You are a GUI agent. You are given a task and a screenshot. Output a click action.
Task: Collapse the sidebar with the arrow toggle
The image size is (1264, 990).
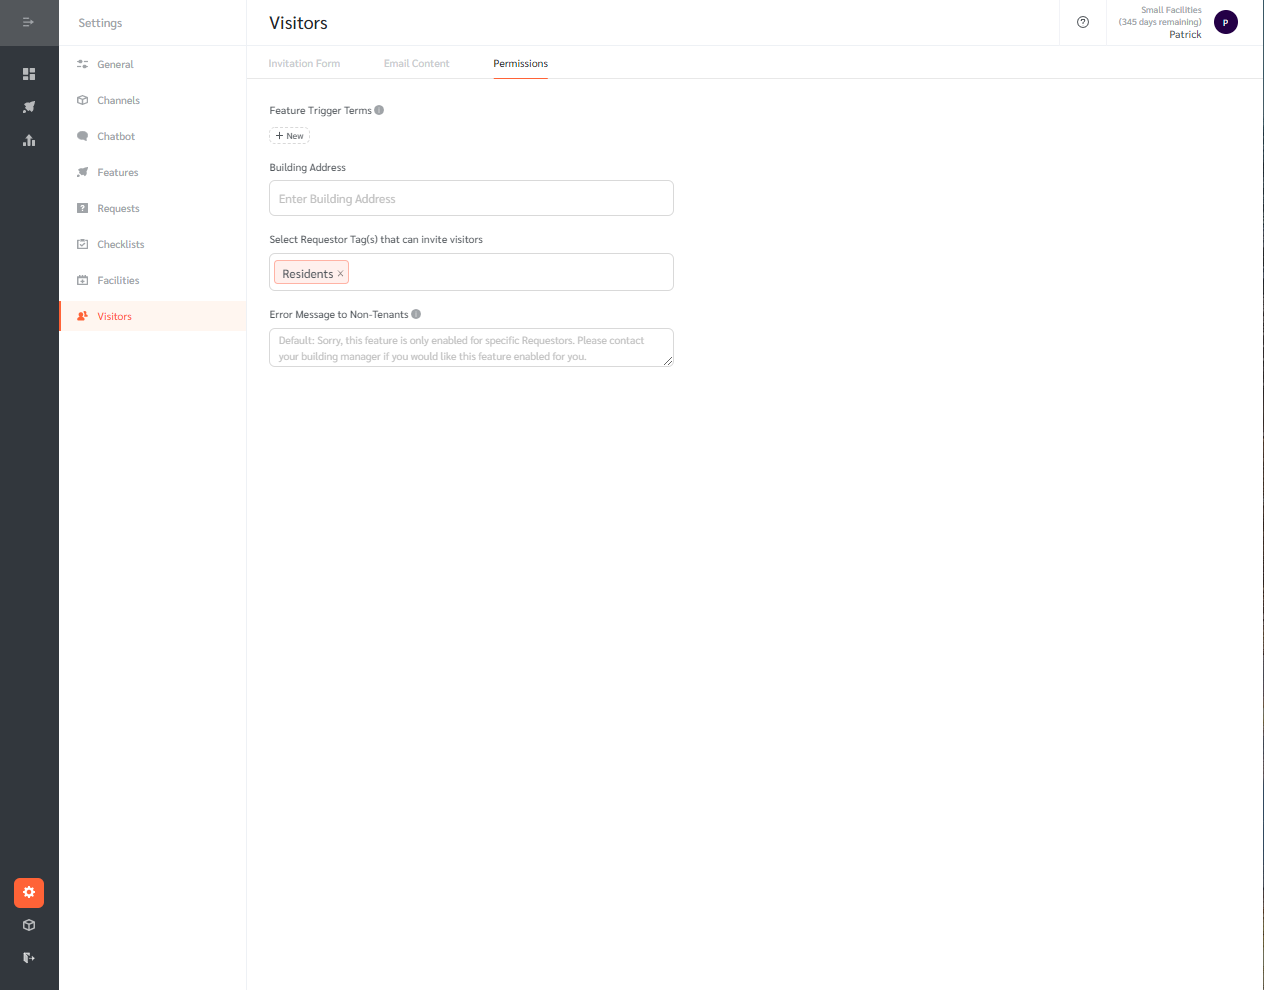pos(28,21)
